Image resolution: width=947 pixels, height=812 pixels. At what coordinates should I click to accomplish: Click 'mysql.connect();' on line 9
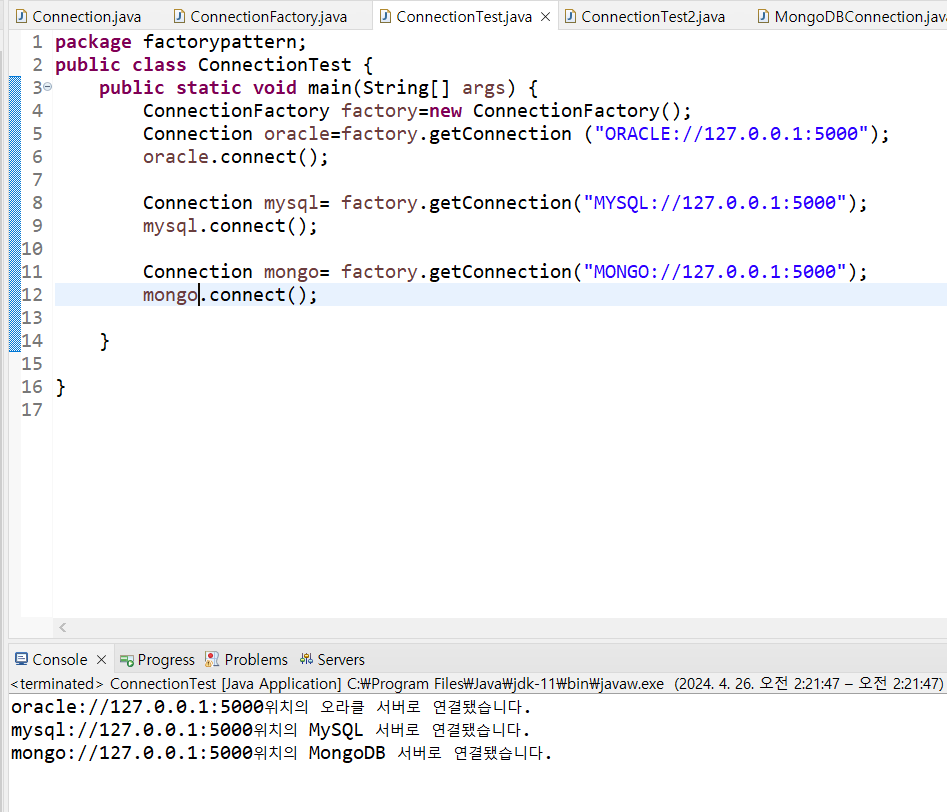coord(230,226)
